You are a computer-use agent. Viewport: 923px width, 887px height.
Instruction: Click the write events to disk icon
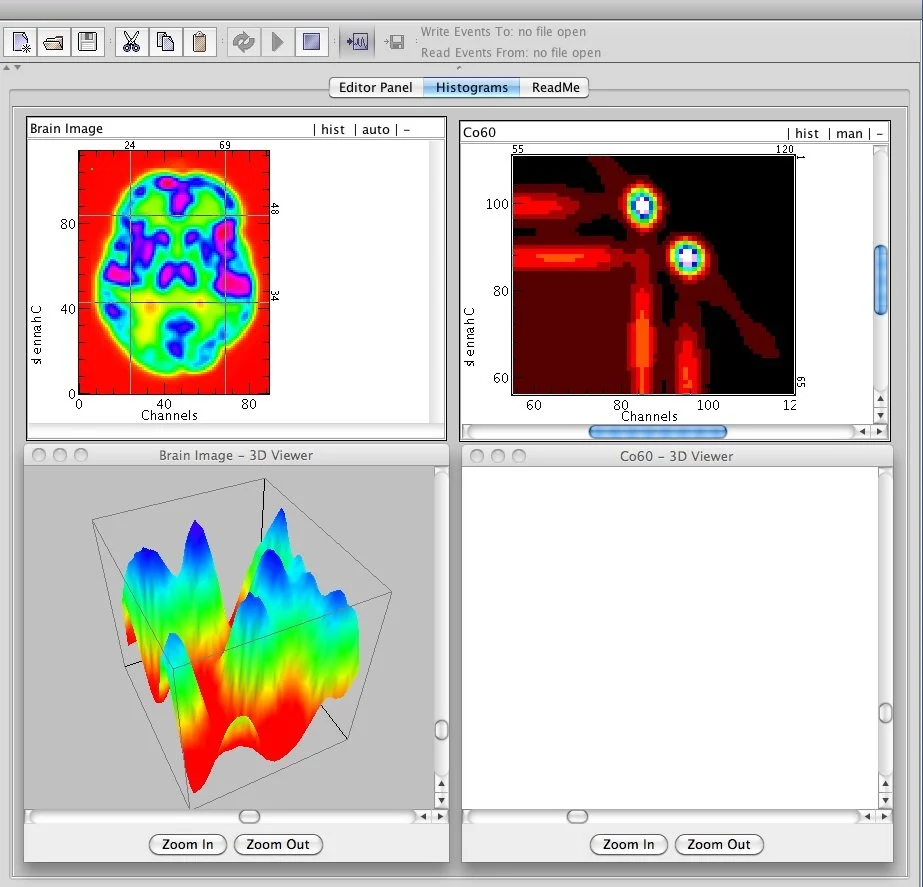pos(395,42)
